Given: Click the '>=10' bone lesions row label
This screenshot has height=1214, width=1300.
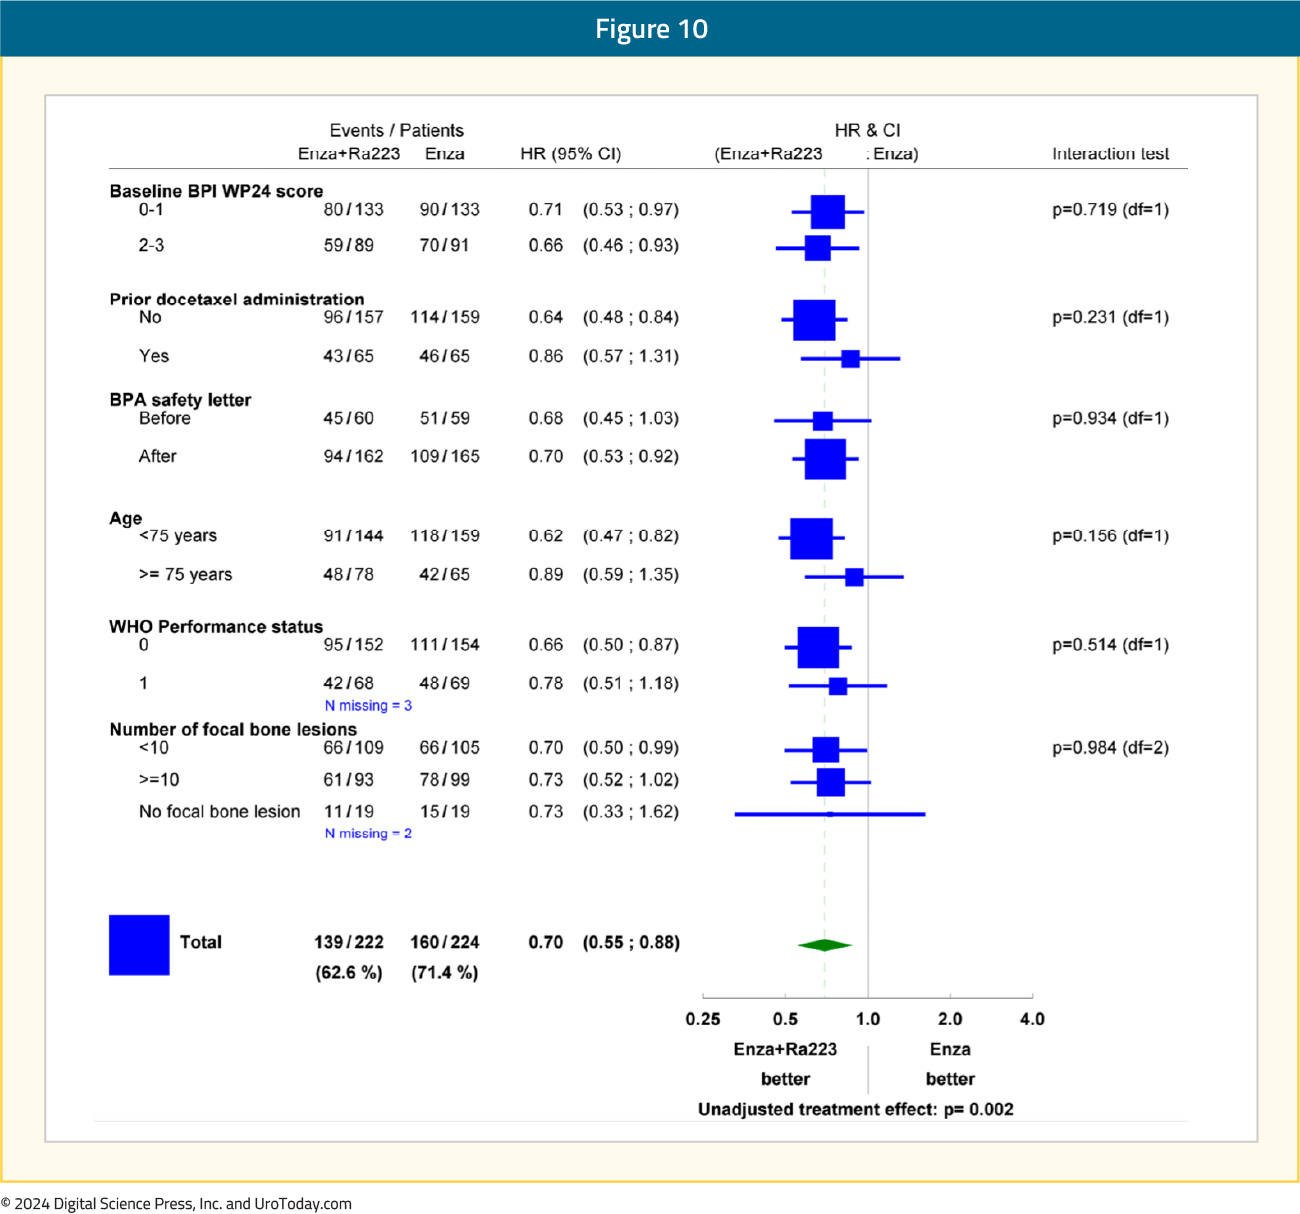Looking at the screenshot, I should tap(159, 780).
